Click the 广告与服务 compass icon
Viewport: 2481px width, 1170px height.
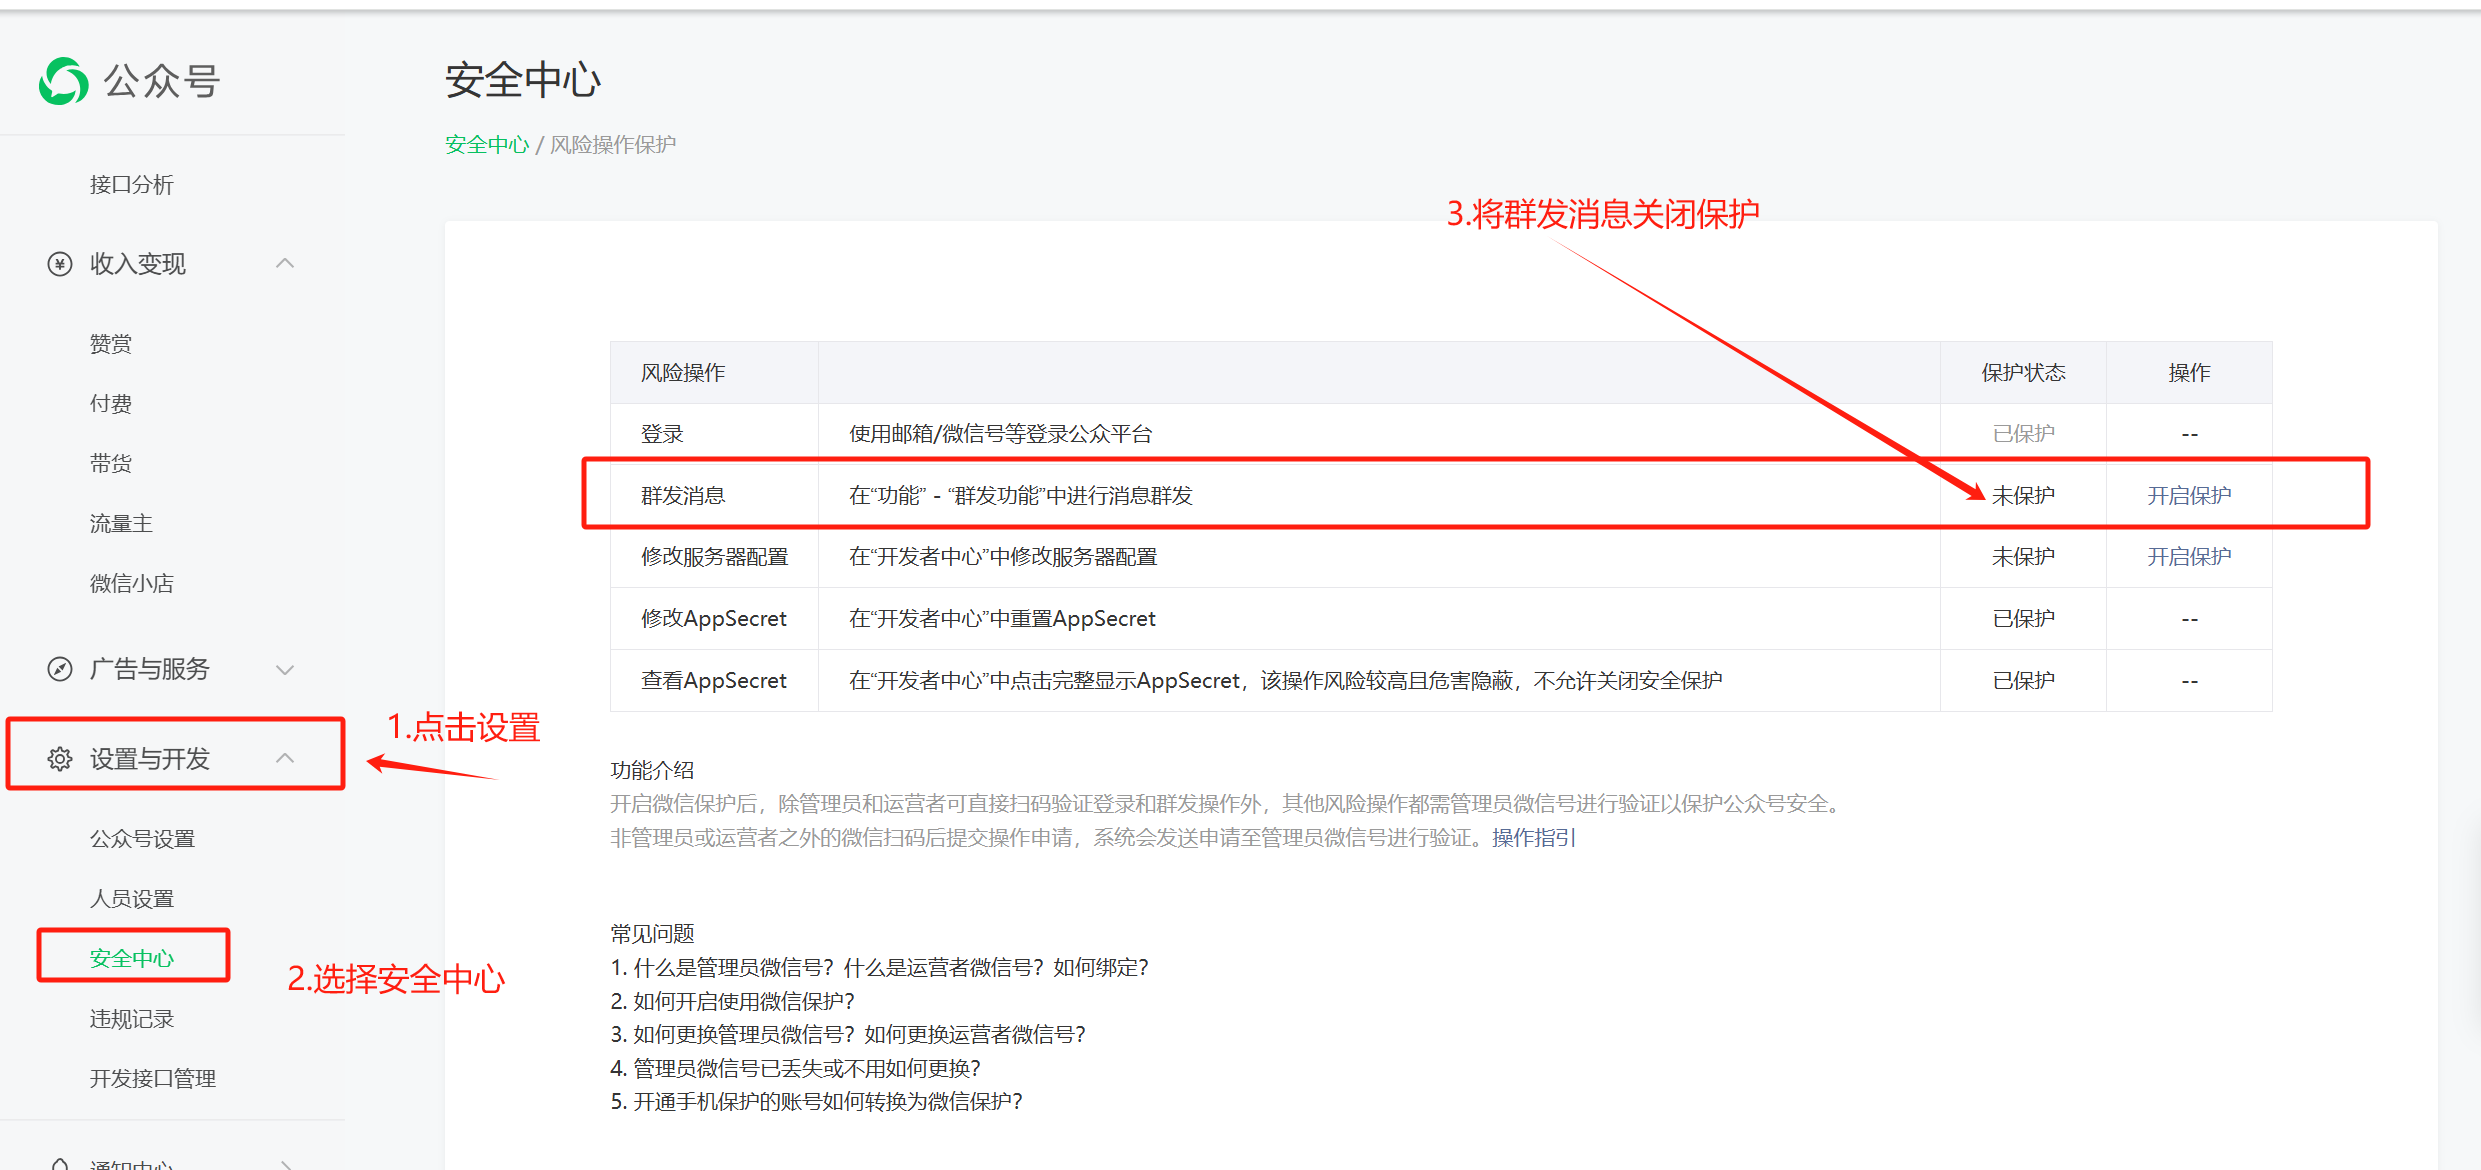(60, 669)
